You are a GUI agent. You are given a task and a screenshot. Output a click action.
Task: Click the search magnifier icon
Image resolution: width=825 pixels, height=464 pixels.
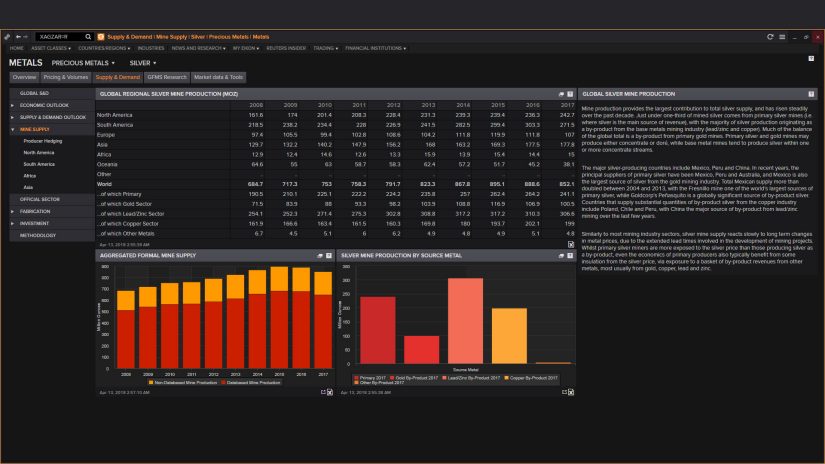point(88,37)
